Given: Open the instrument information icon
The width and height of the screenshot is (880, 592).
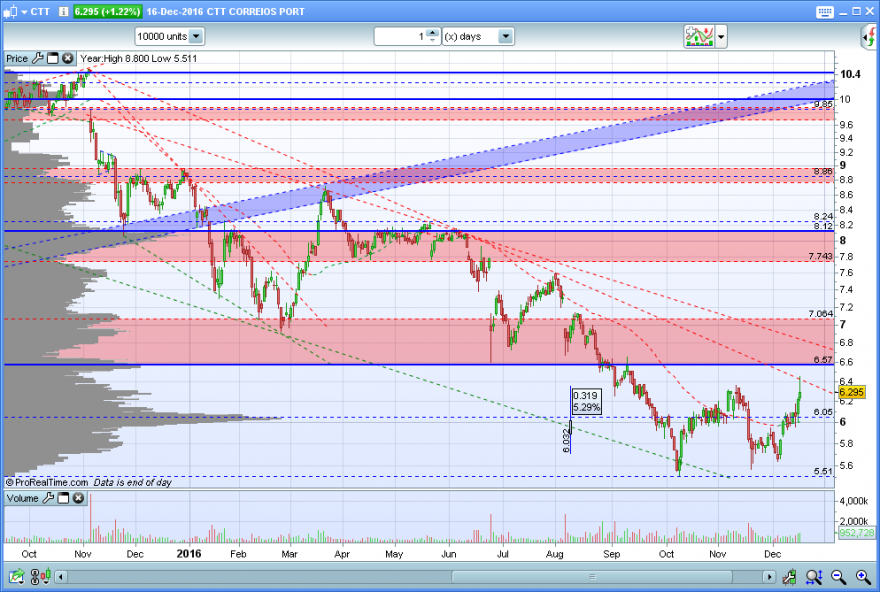Looking at the screenshot, I should point(63,11).
